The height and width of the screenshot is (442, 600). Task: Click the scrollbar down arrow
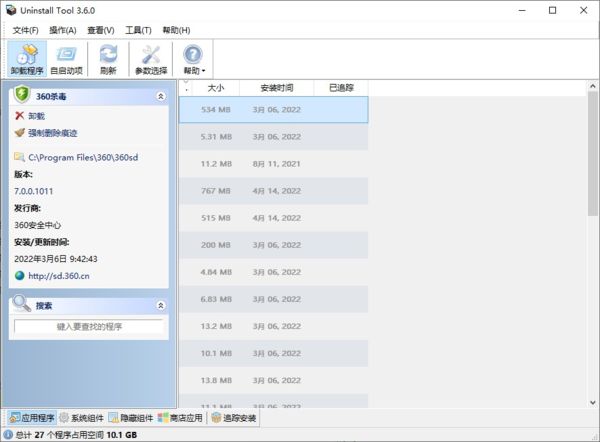pos(593,402)
